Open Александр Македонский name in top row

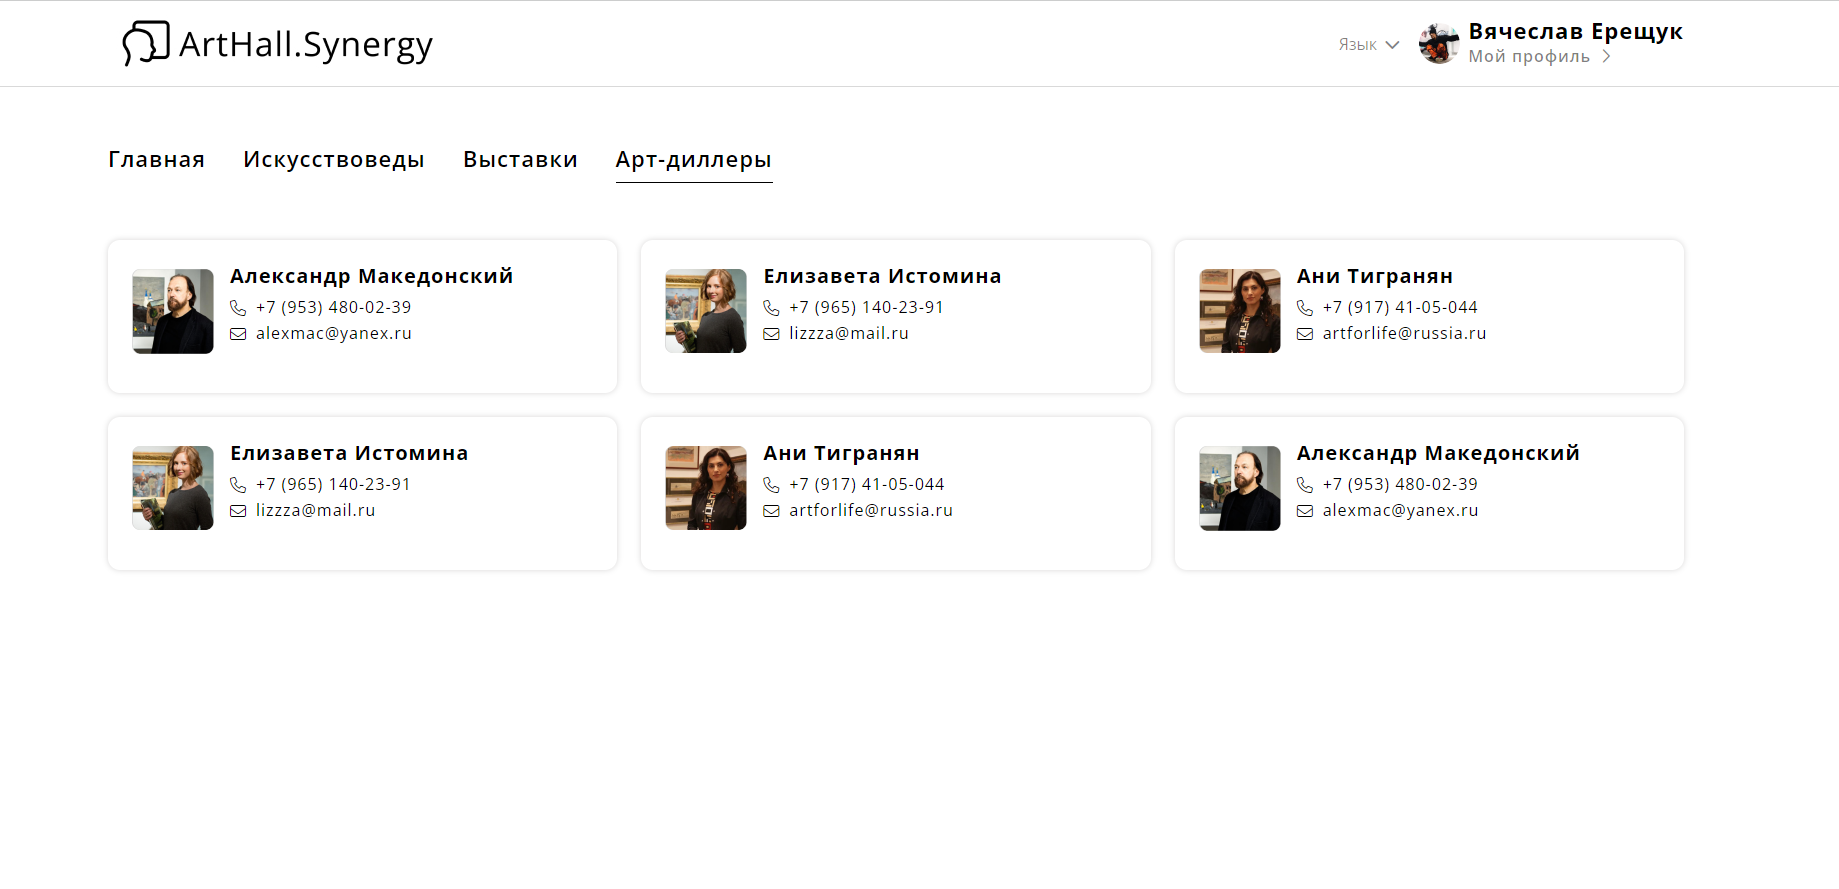[372, 276]
